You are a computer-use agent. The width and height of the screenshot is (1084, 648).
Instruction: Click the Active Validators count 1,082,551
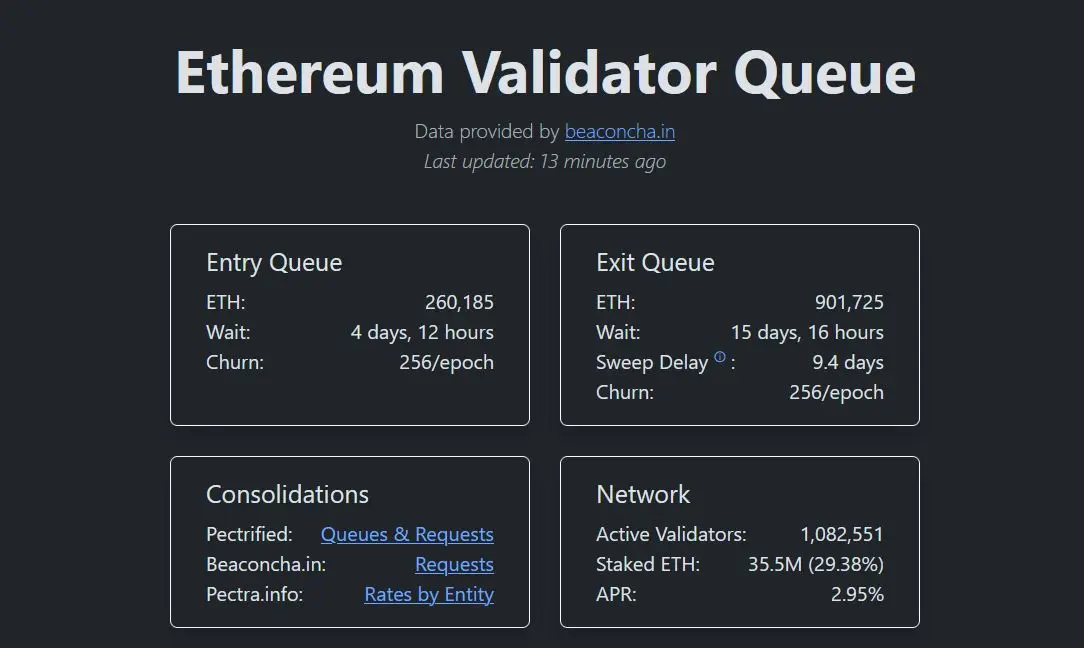point(841,535)
